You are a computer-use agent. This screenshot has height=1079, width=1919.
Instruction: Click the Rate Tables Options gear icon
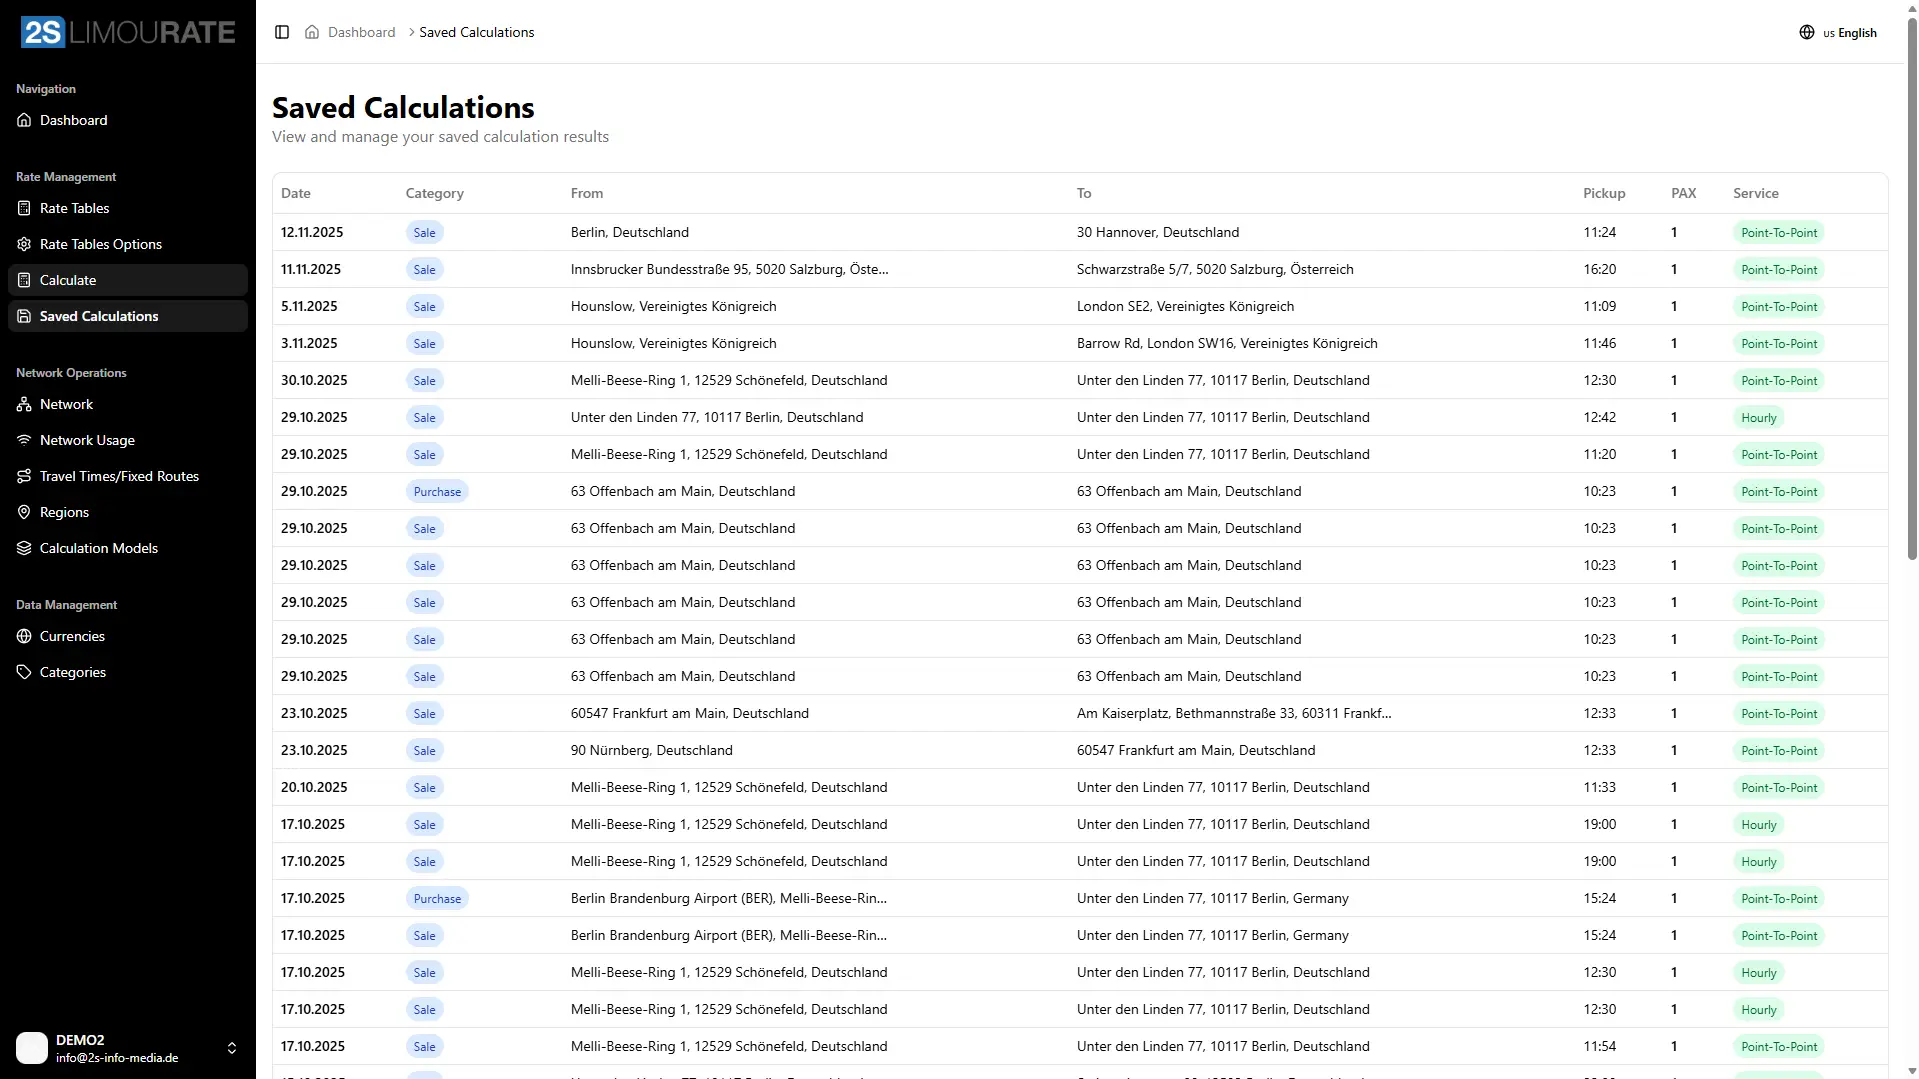[x=23, y=243]
